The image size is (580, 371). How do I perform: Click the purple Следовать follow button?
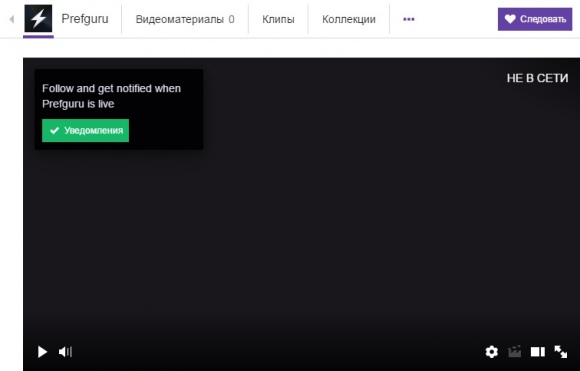pyautogui.click(x=535, y=19)
